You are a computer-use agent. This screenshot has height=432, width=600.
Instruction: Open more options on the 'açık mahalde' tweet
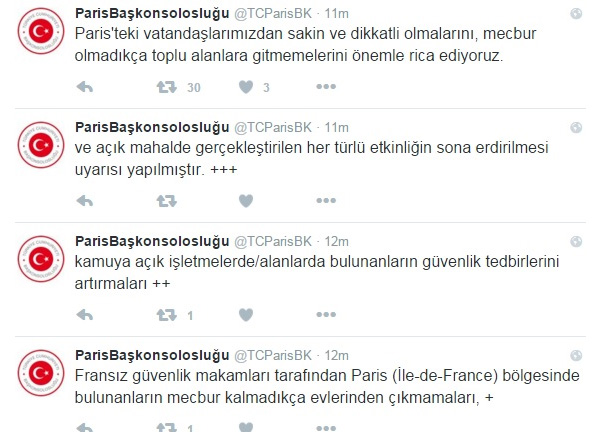tap(326, 201)
